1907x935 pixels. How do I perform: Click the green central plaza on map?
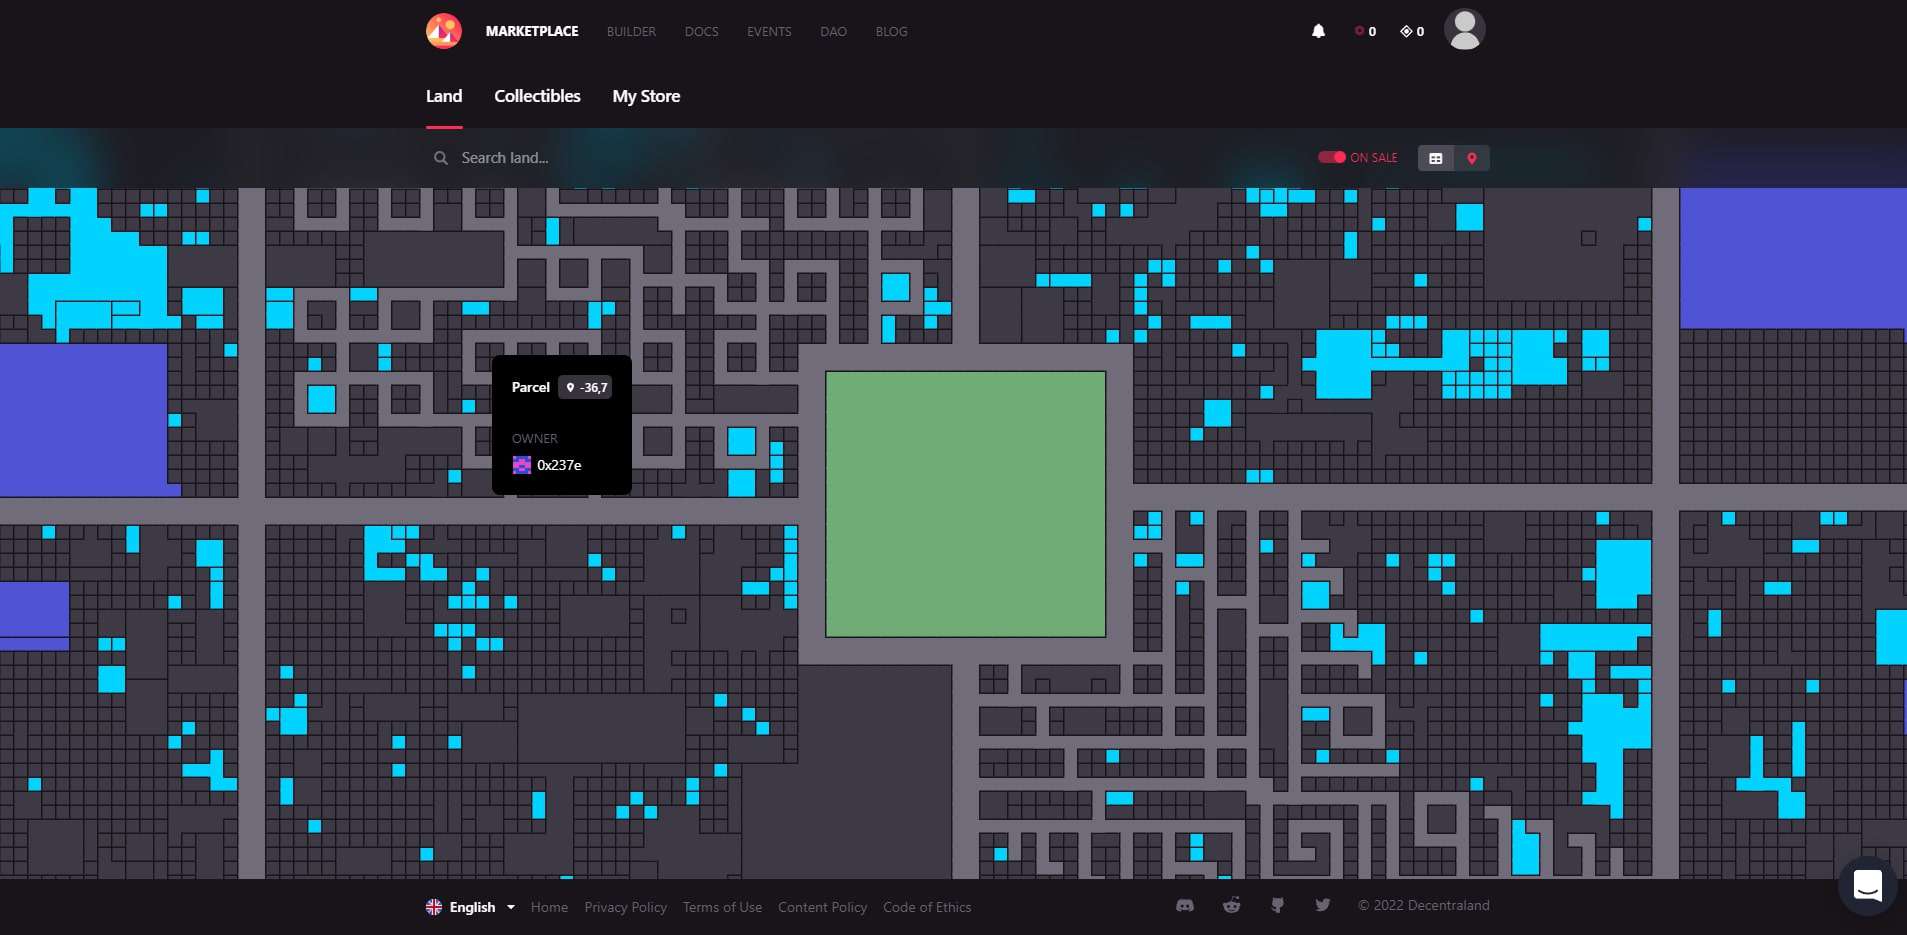point(965,504)
